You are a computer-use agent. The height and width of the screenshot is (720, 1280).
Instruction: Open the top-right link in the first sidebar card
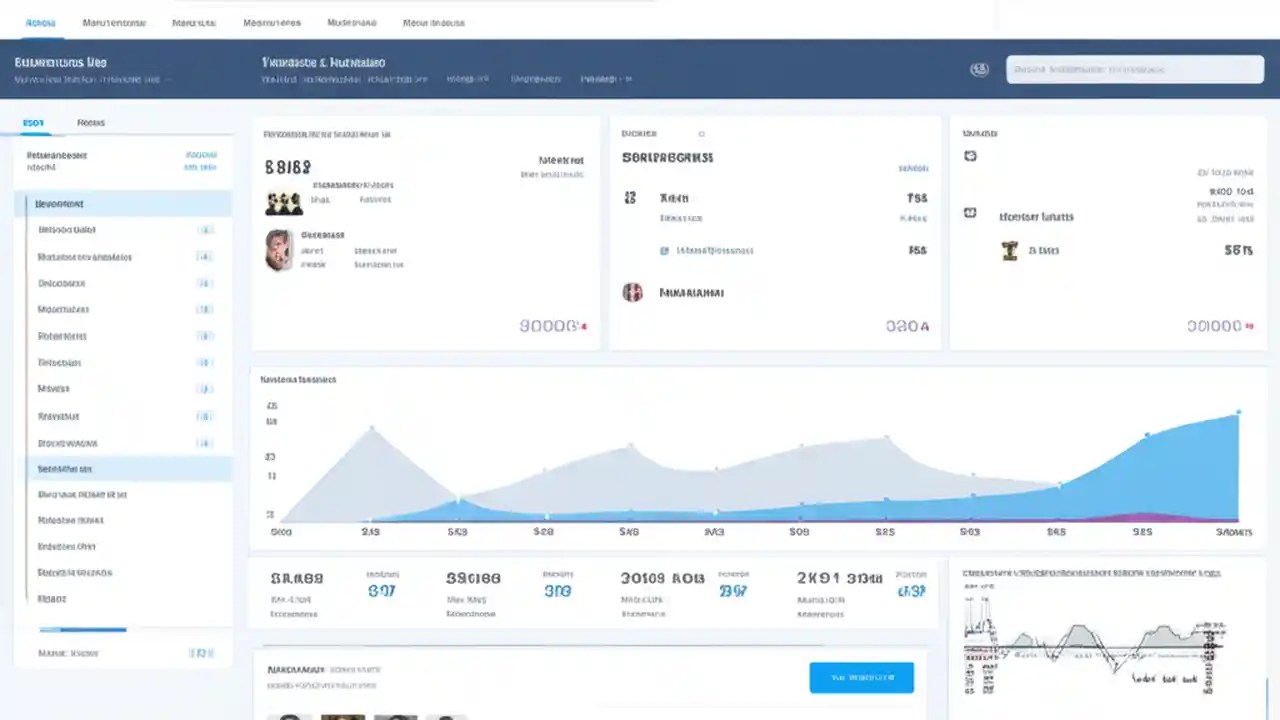coord(201,155)
